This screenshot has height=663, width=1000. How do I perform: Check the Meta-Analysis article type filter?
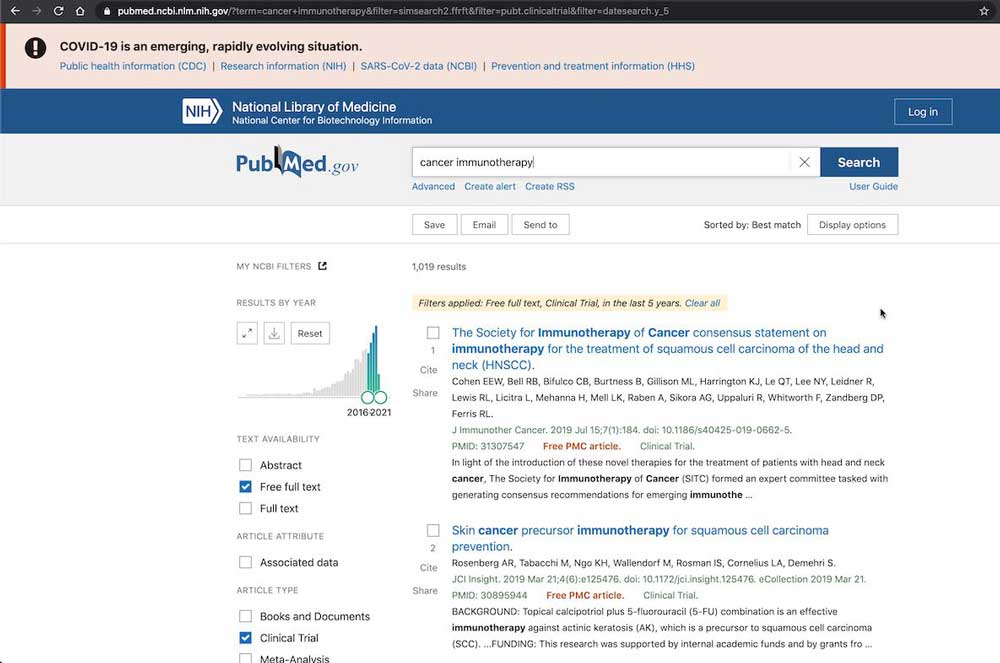tap(244, 658)
